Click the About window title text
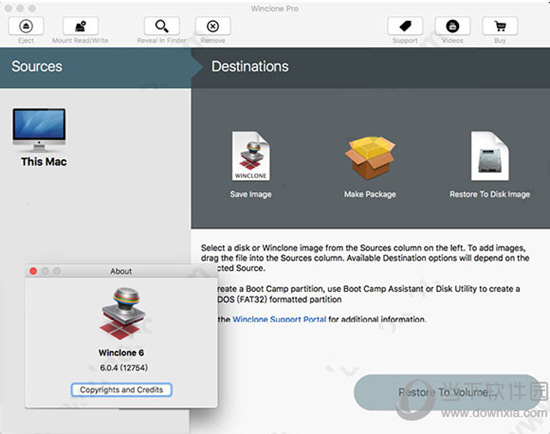The width and height of the screenshot is (550, 434). tap(121, 271)
